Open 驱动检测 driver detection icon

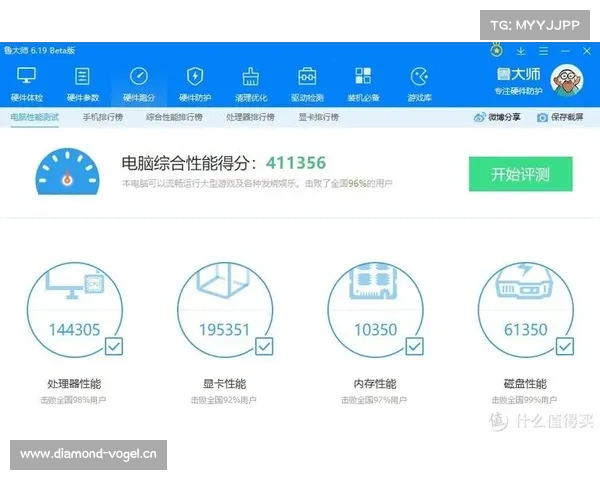(307, 76)
